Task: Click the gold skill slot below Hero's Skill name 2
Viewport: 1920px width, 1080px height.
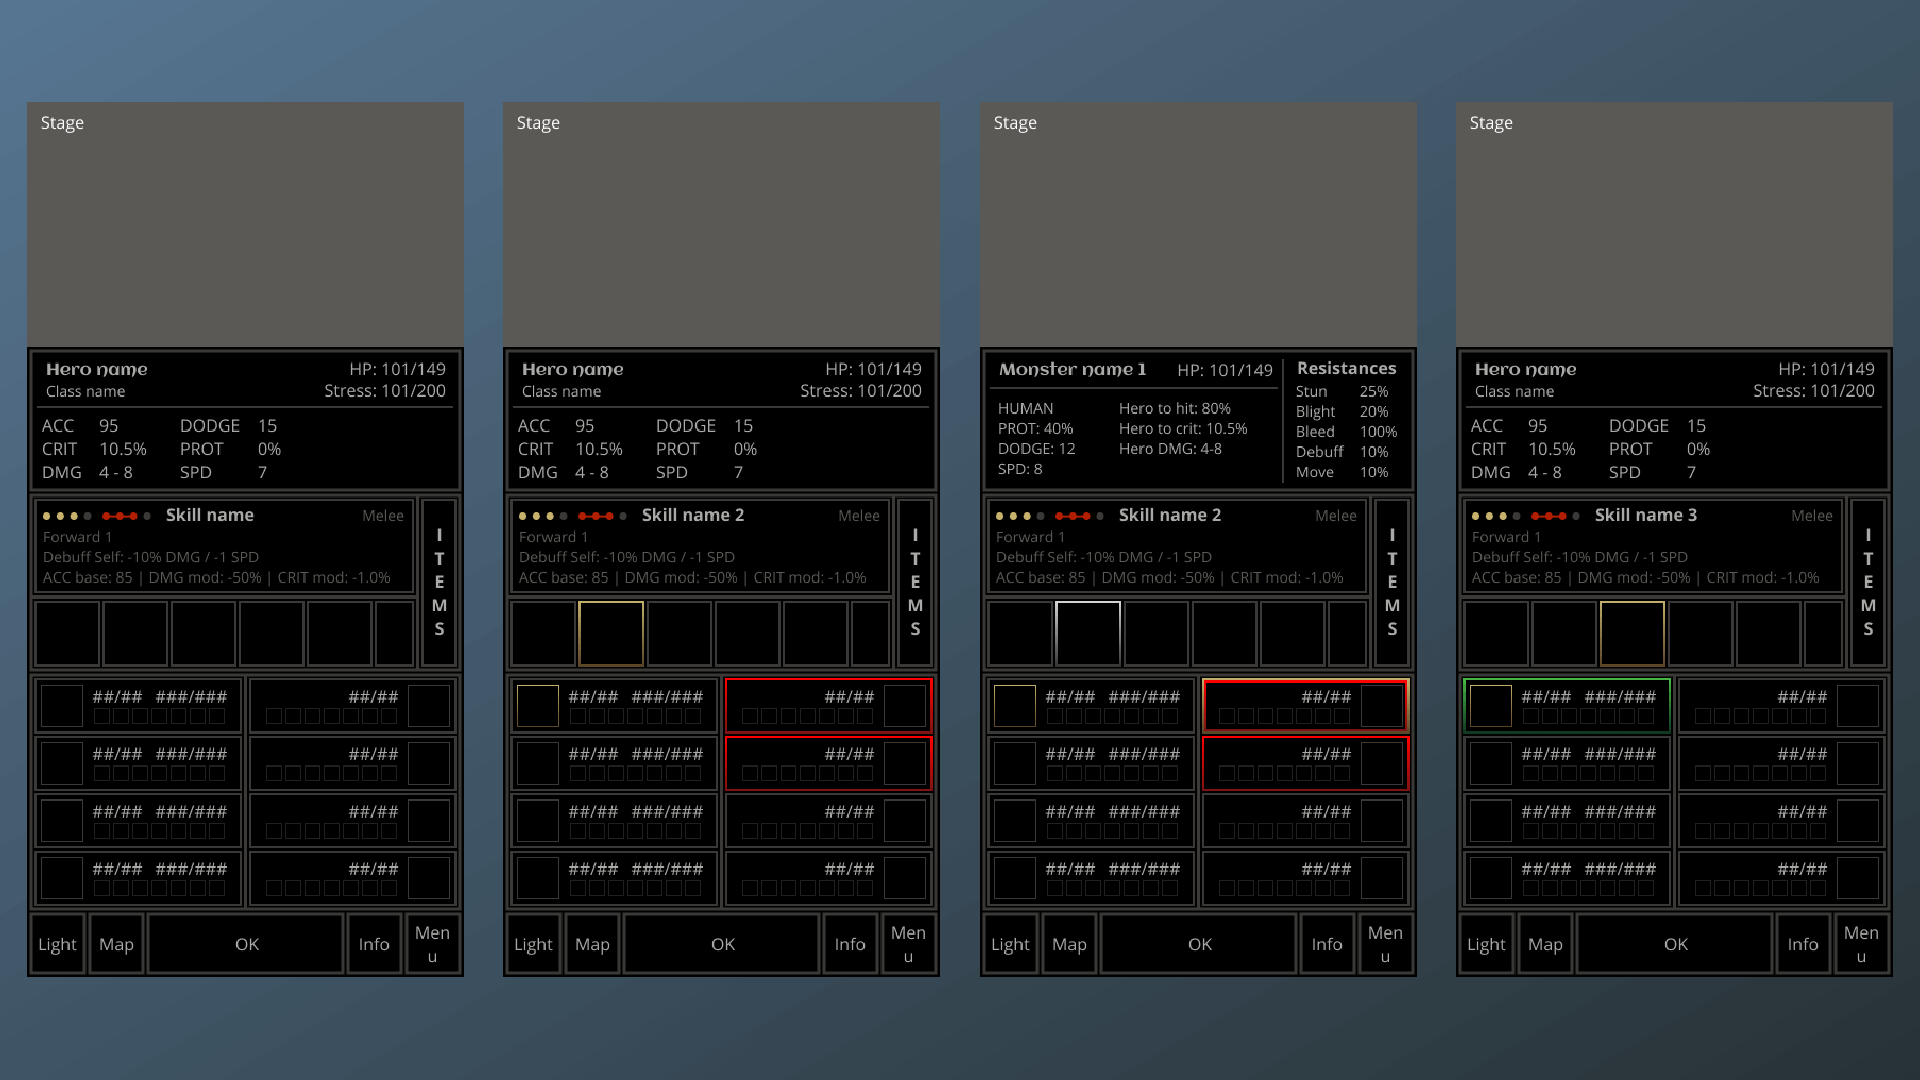Action: (611, 634)
